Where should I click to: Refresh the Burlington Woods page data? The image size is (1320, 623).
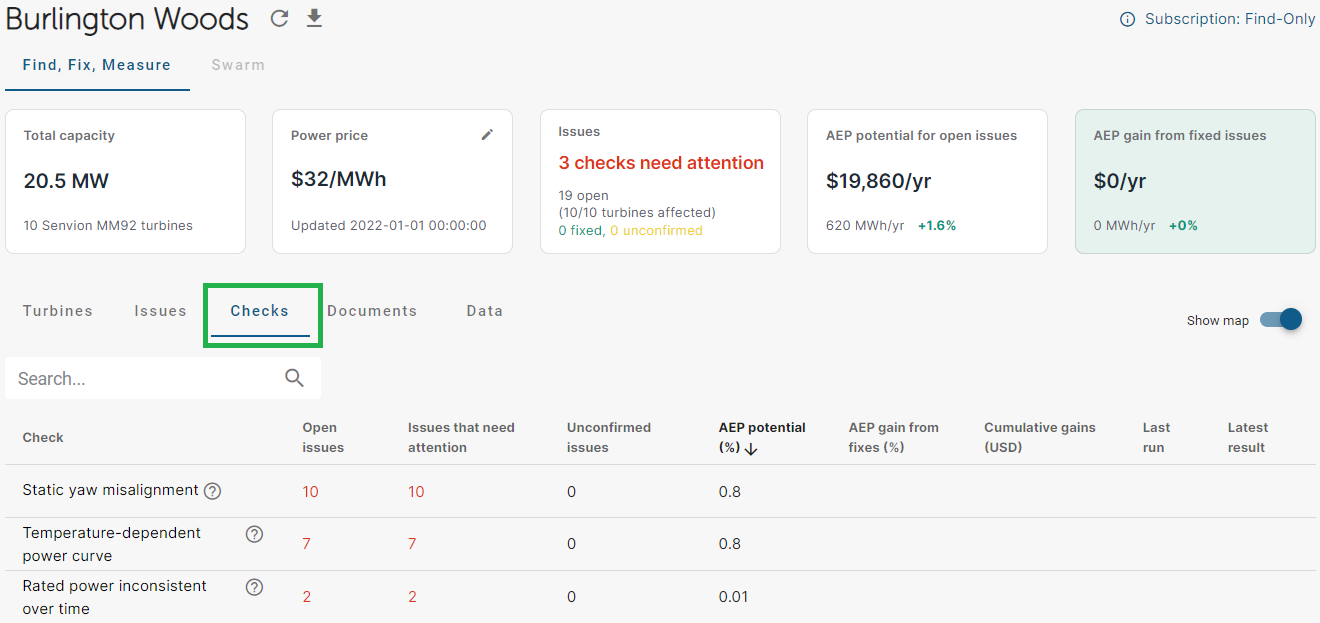280,18
